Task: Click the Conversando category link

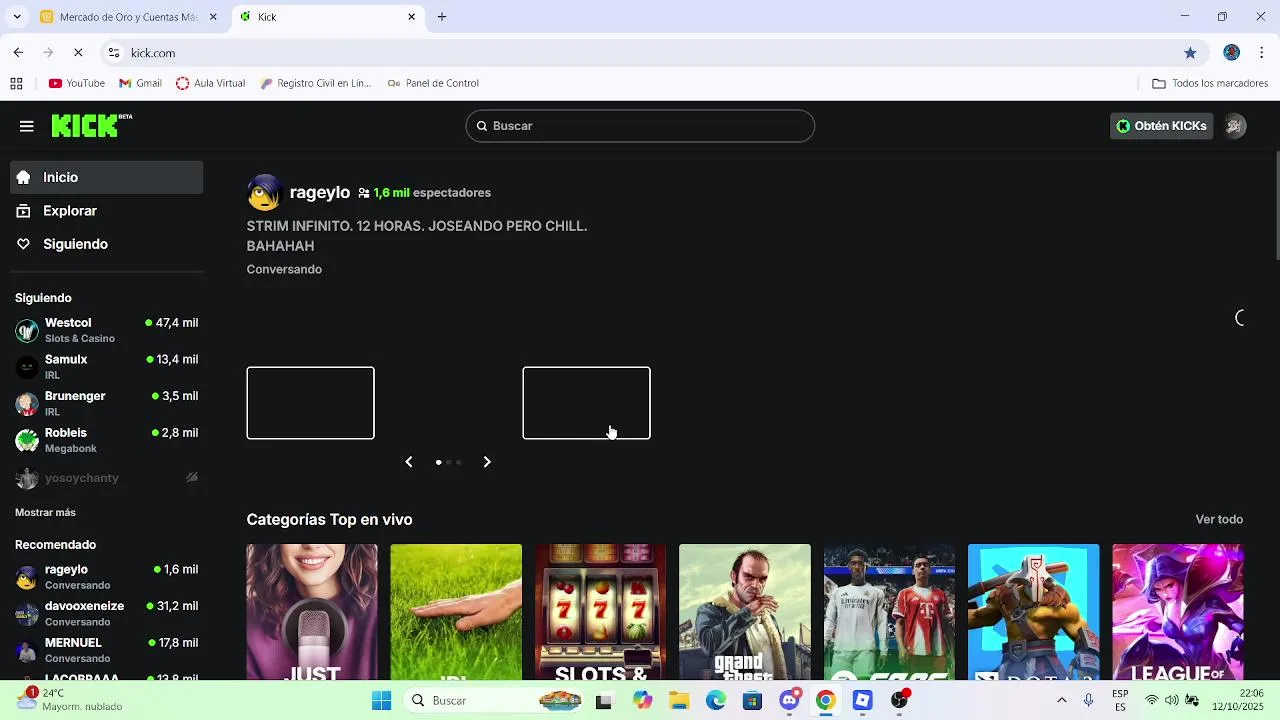Action: pyautogui.click(x=284, y=269)
